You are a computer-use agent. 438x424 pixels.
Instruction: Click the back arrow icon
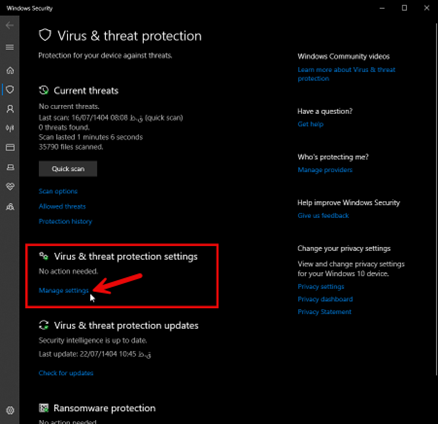10,25
